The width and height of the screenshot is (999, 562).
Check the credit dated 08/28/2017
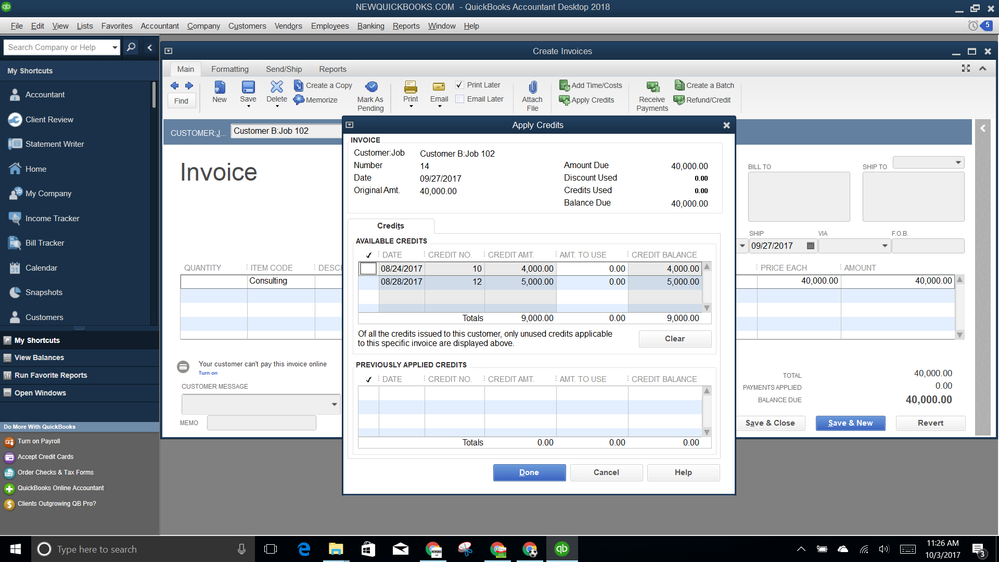(x=368, y=282)
